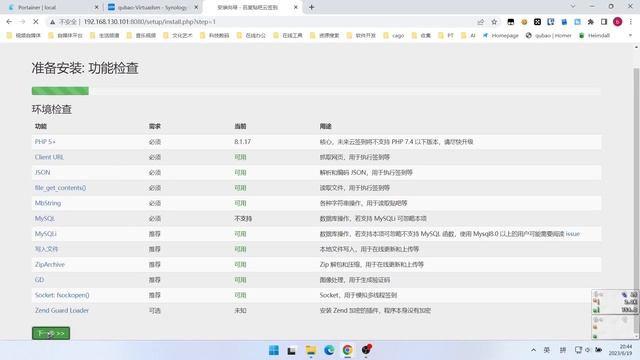640x360 pixels.
Task: Expand the PT bookmark folder
Action: coord(446,36)
